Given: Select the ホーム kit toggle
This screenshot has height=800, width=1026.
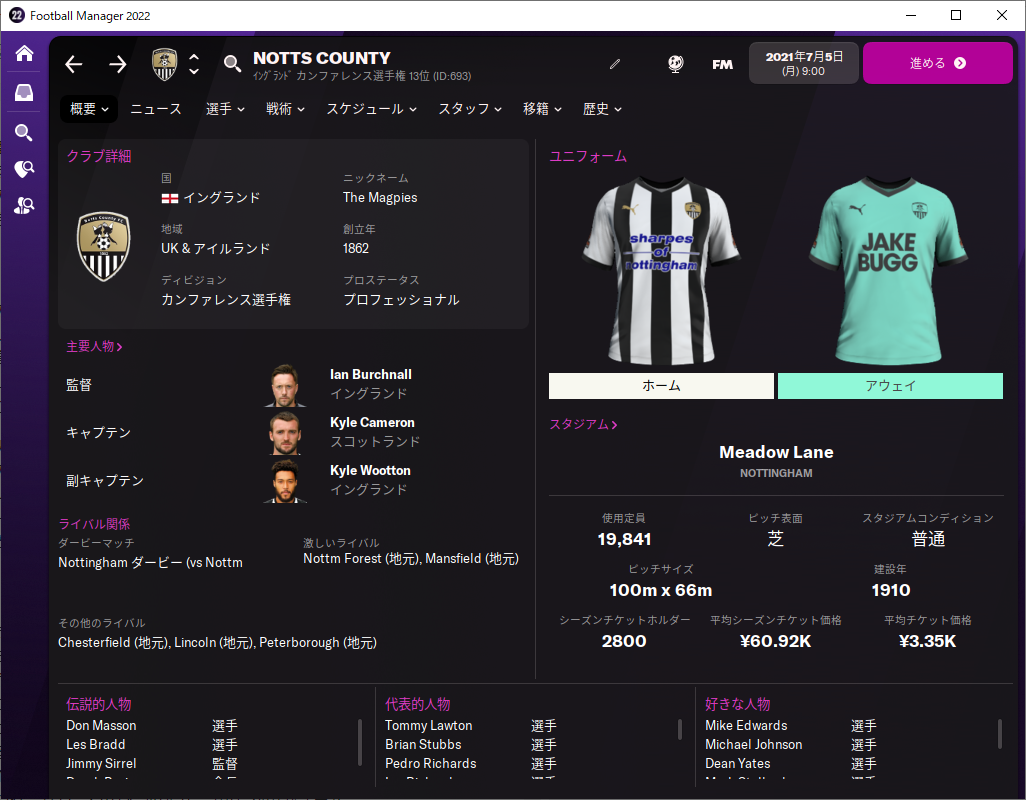Looking at the screenshot, I should (x=661, y=386).
